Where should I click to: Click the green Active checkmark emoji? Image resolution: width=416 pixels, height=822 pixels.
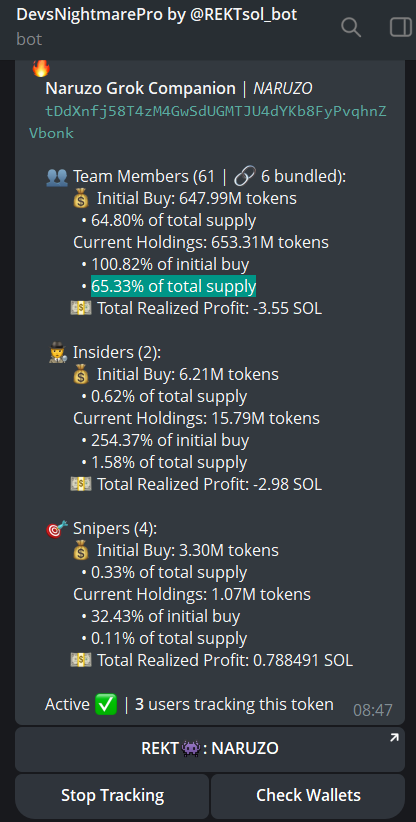click(x=106, y=705)
